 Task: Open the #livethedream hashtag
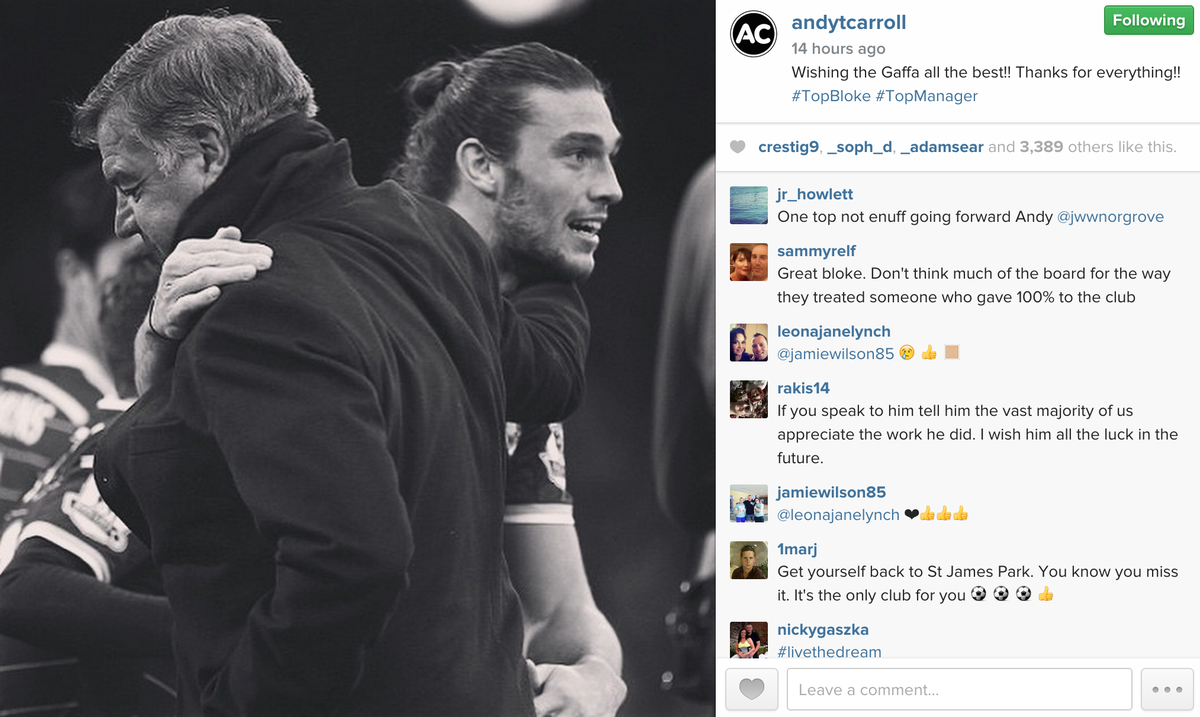830,652
